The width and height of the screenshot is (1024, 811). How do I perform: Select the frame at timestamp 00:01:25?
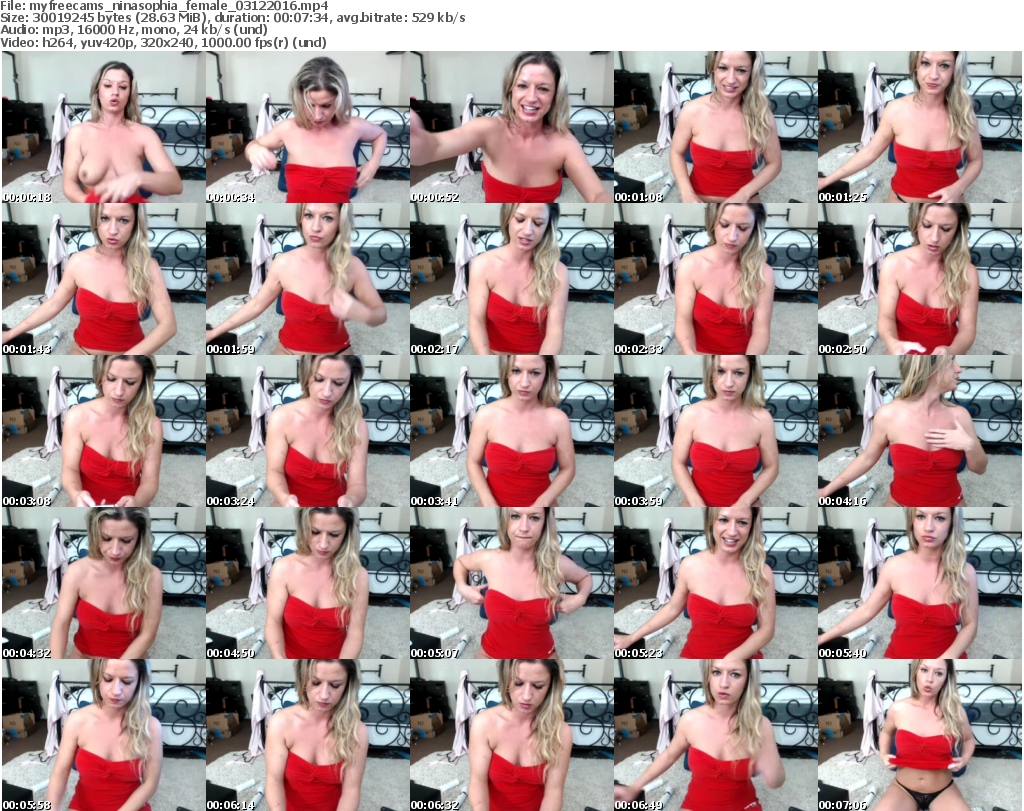pos(920,127)
